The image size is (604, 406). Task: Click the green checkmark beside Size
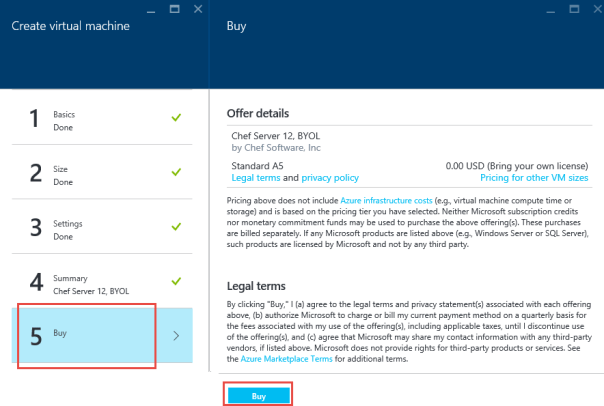176,173
